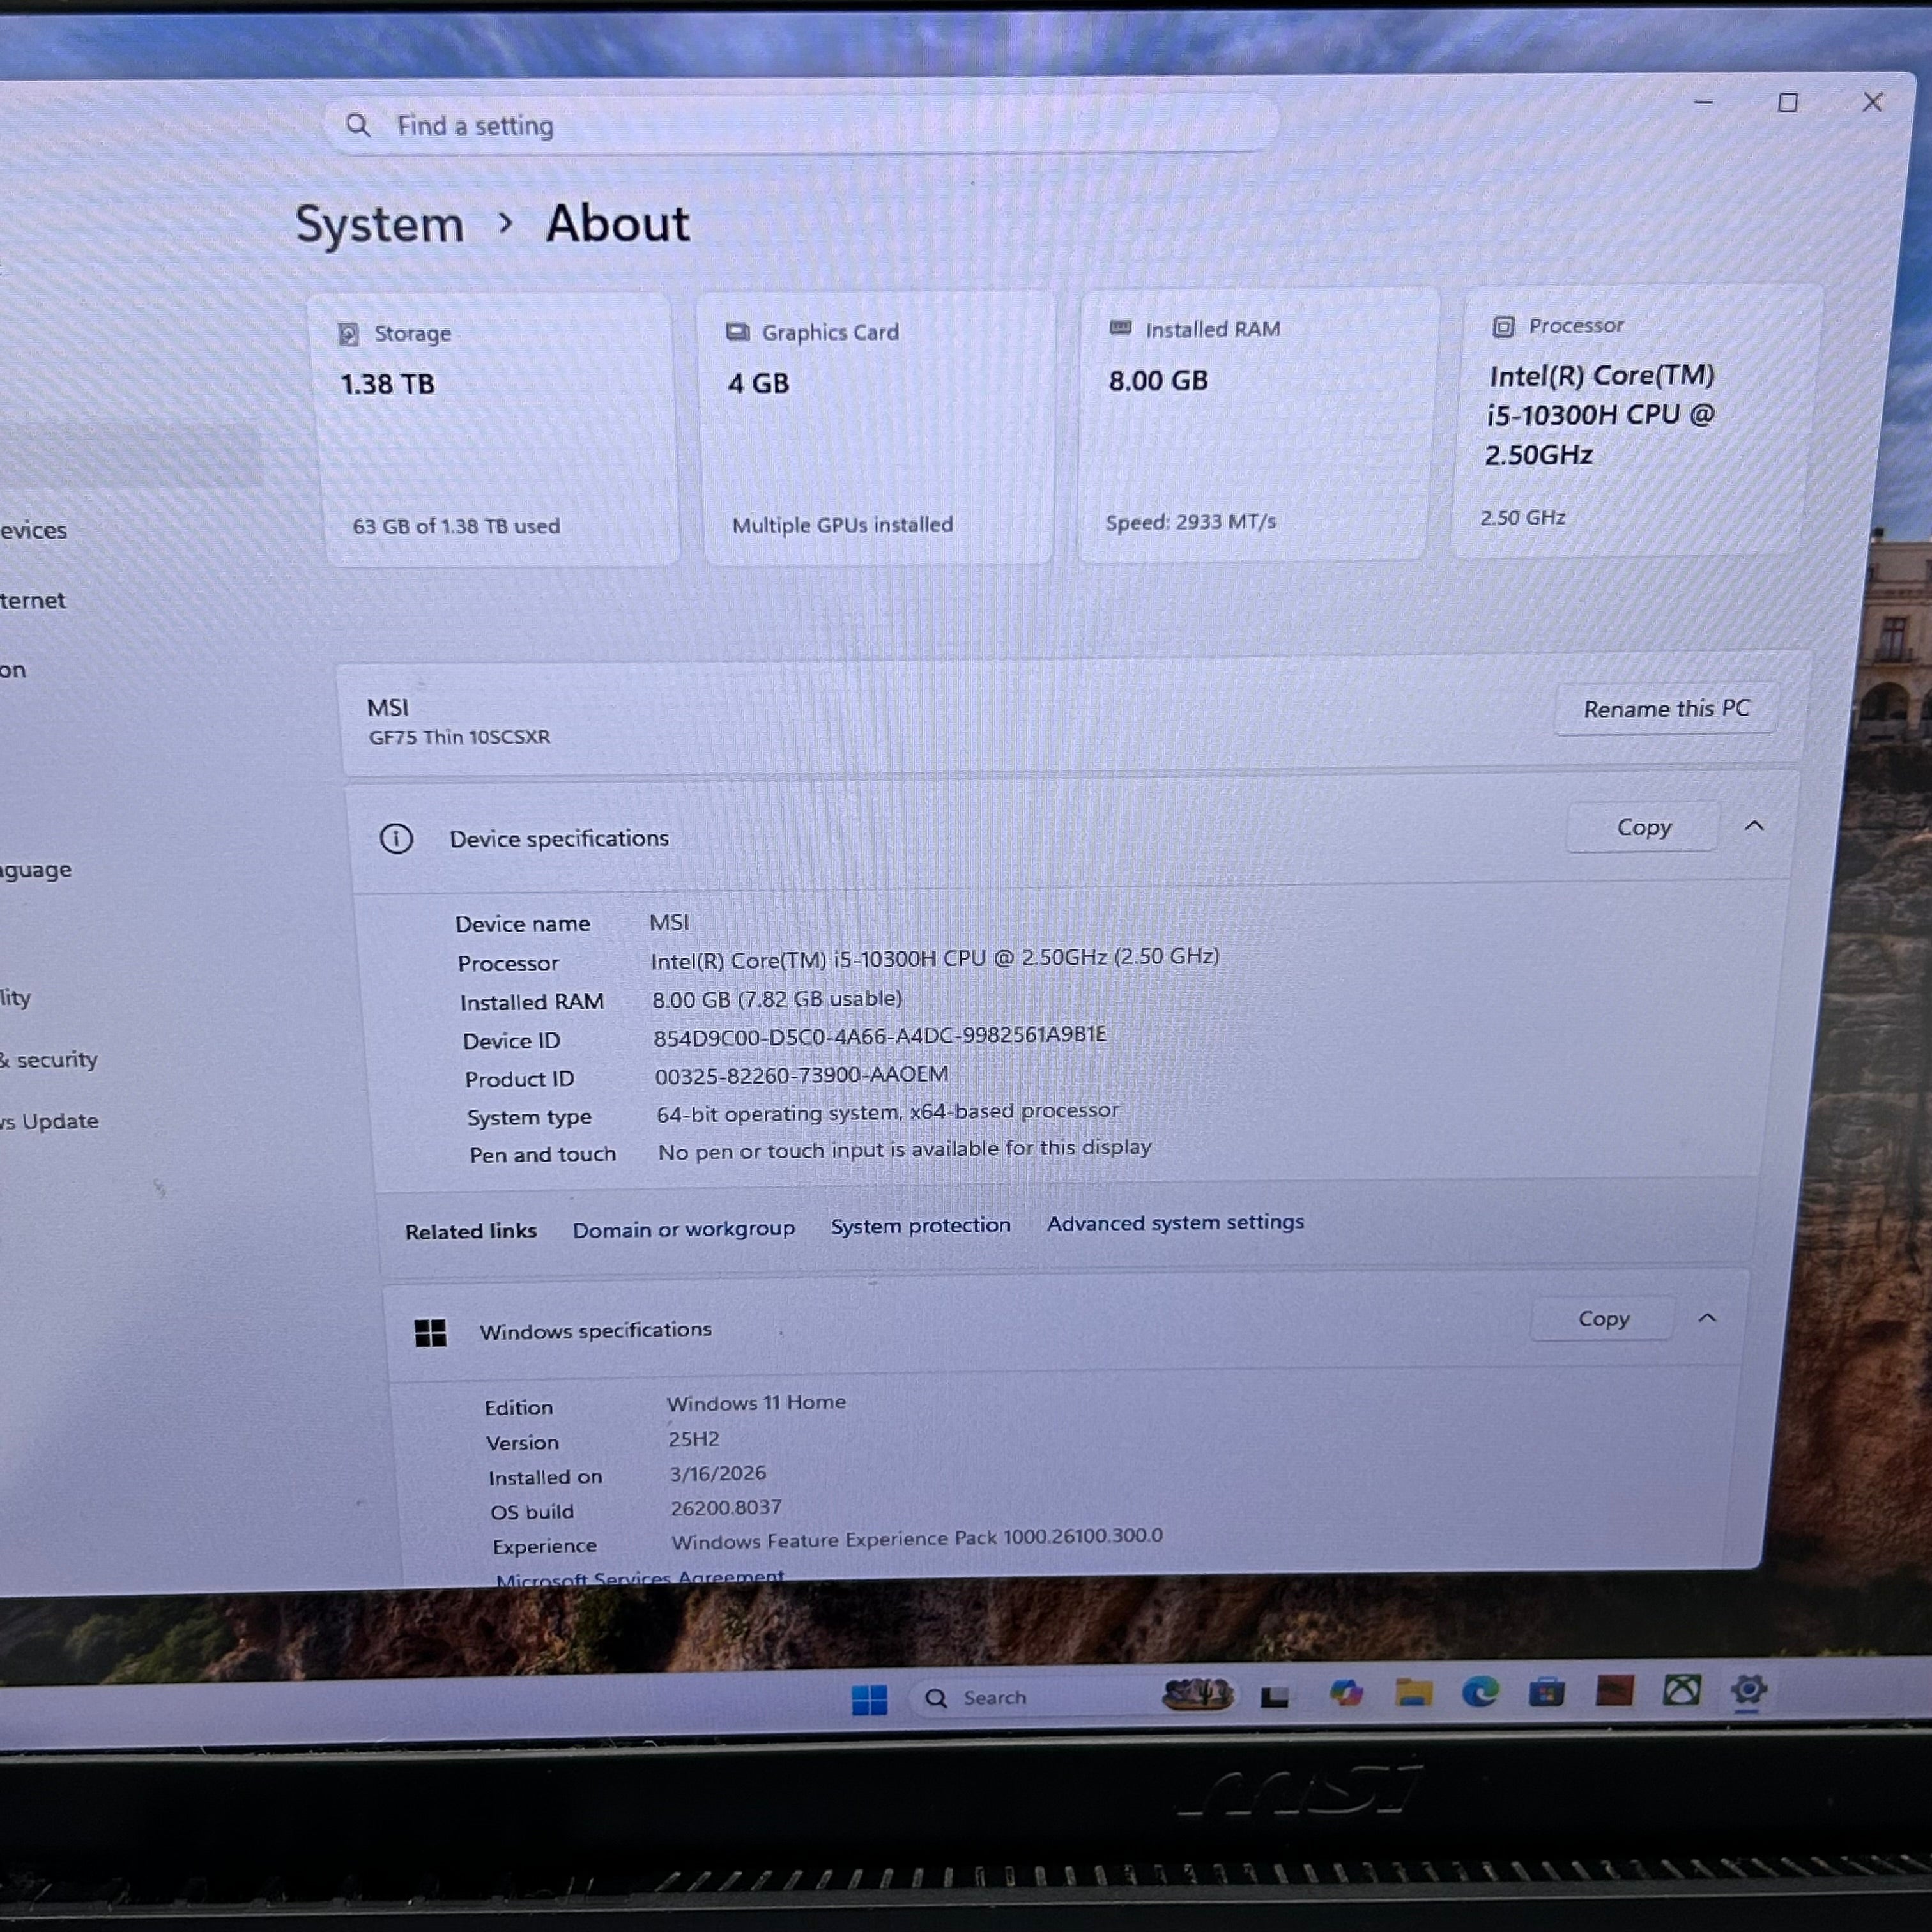Click Rename this PC button
Screen dimensions: 1932x1932
pyautogui.click(x=1666, y=709)
